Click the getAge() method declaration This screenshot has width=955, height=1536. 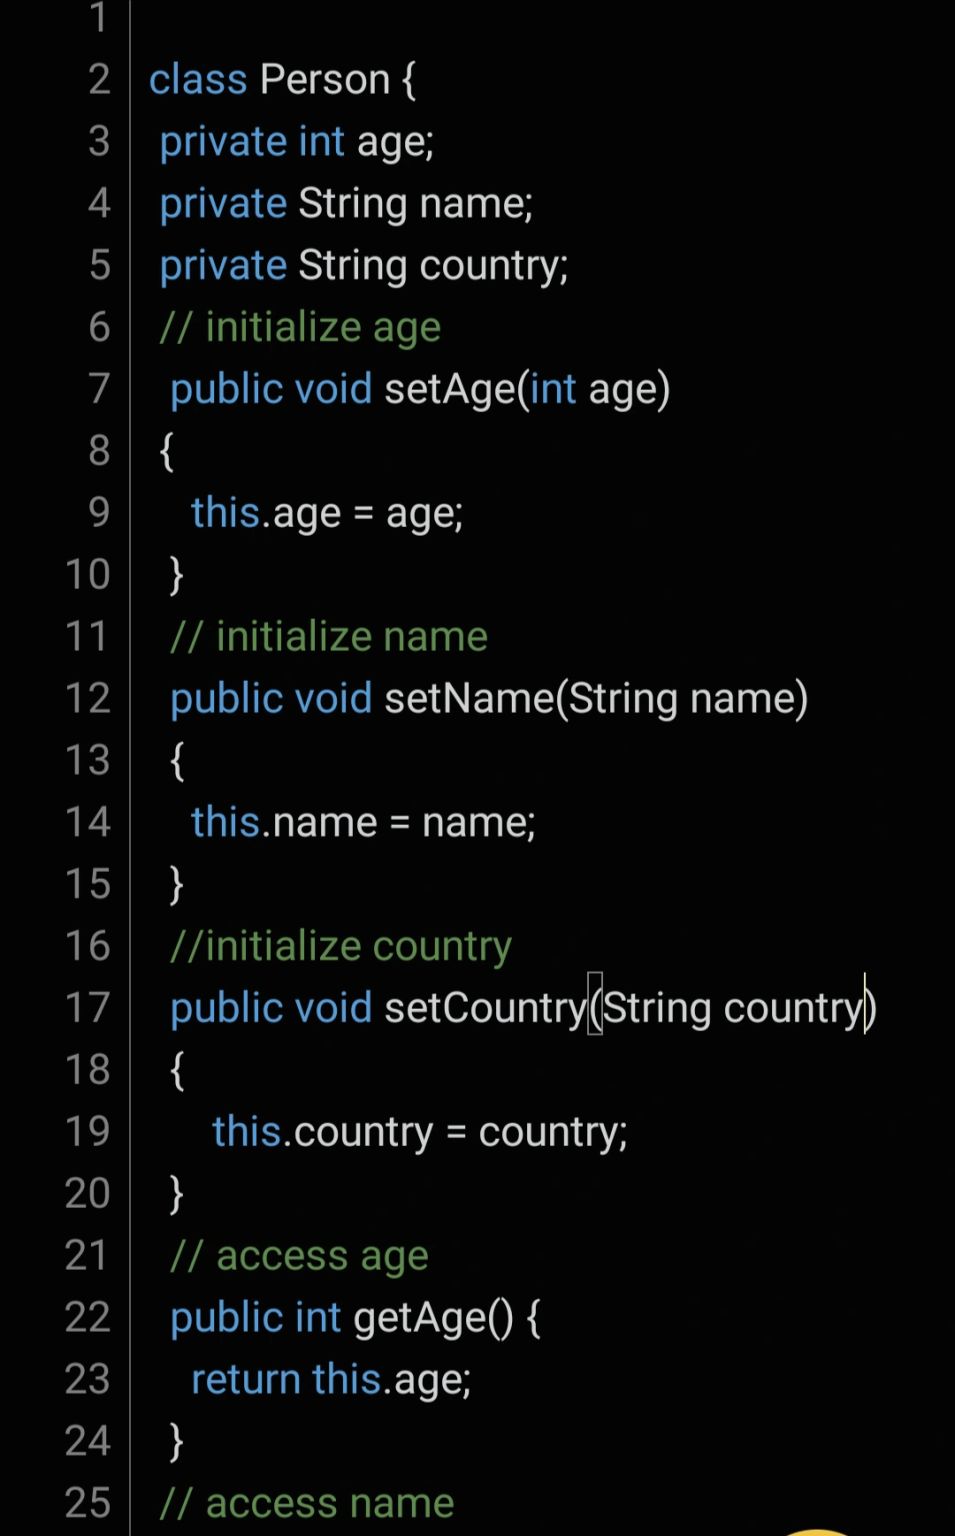(356, 1318)
